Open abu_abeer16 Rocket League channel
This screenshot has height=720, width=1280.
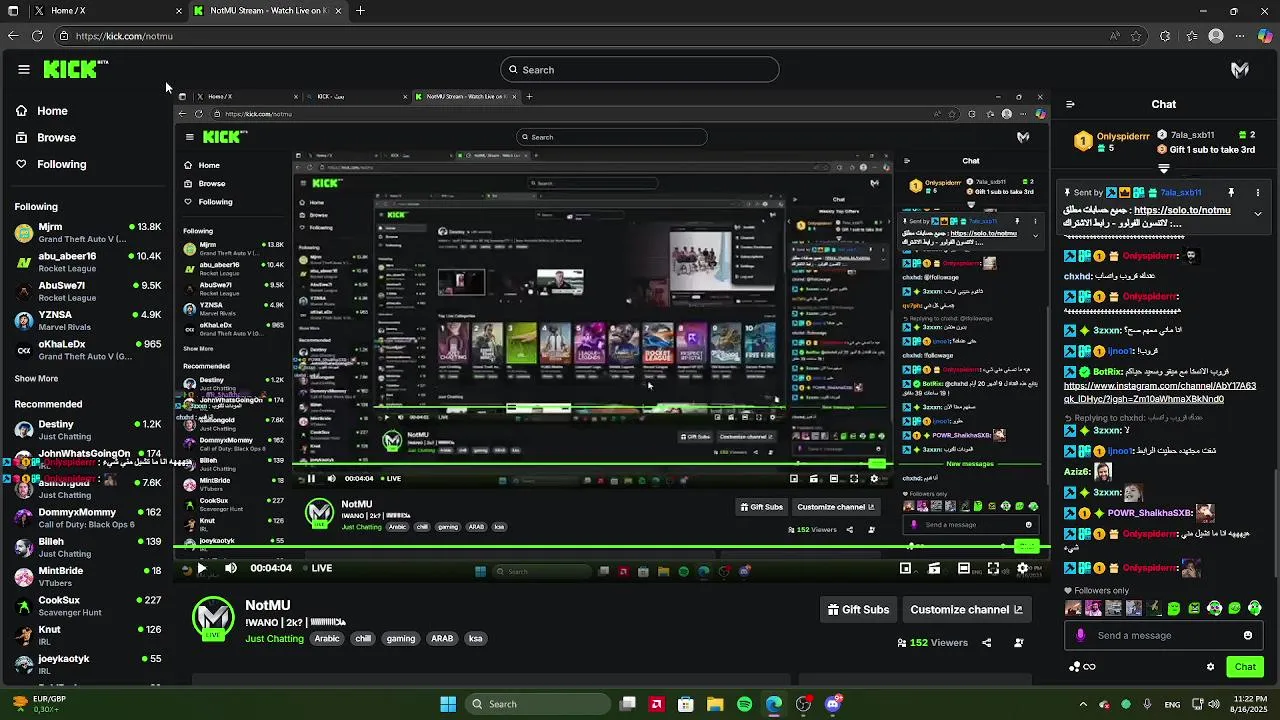tap(88, 262)
